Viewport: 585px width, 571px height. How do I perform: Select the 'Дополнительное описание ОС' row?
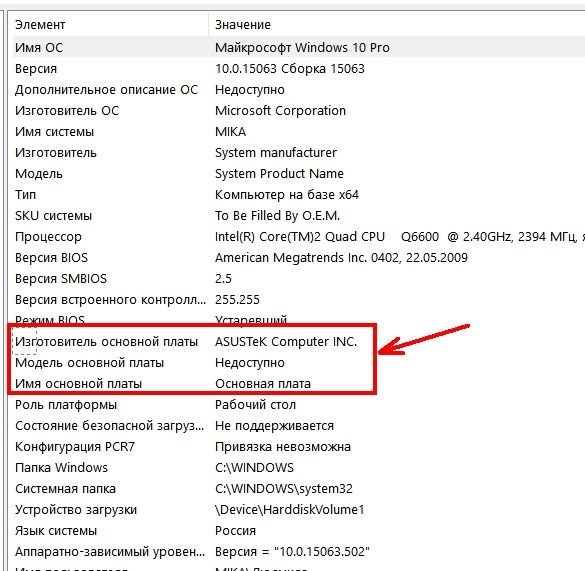298,90
